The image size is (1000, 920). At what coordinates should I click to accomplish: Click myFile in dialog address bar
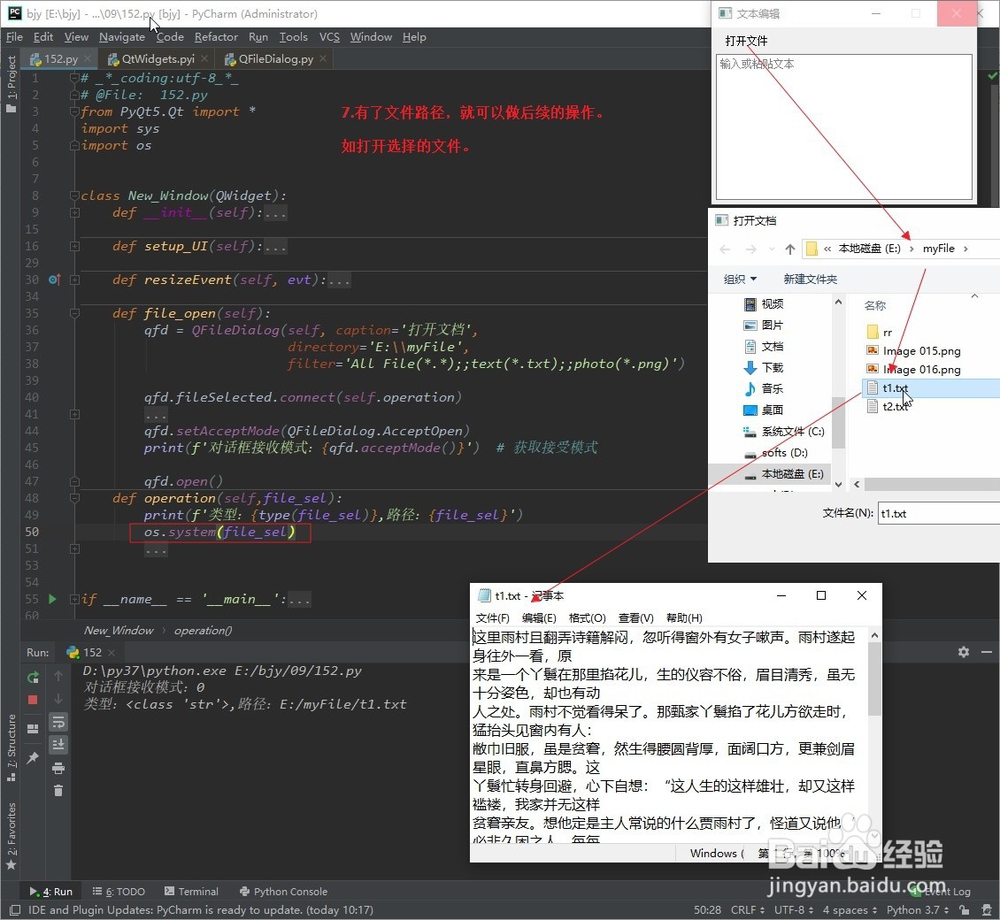point(938,249)
